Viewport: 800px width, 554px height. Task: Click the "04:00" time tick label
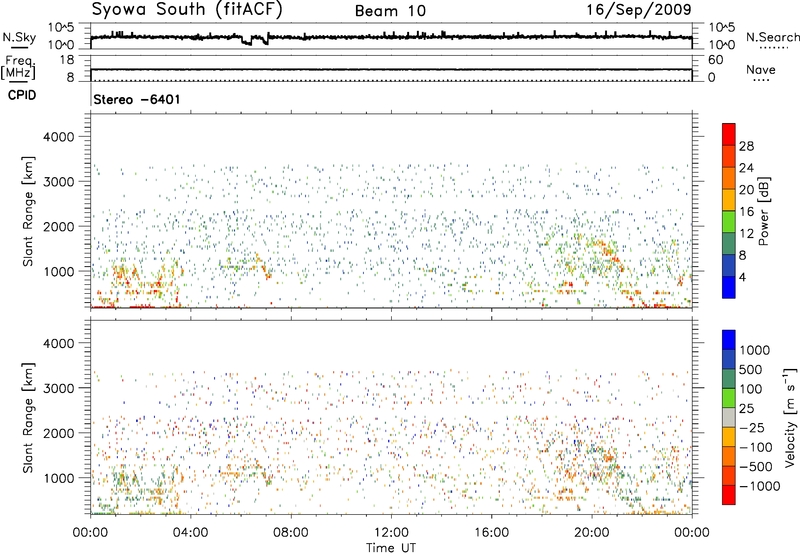coord(190,533)
